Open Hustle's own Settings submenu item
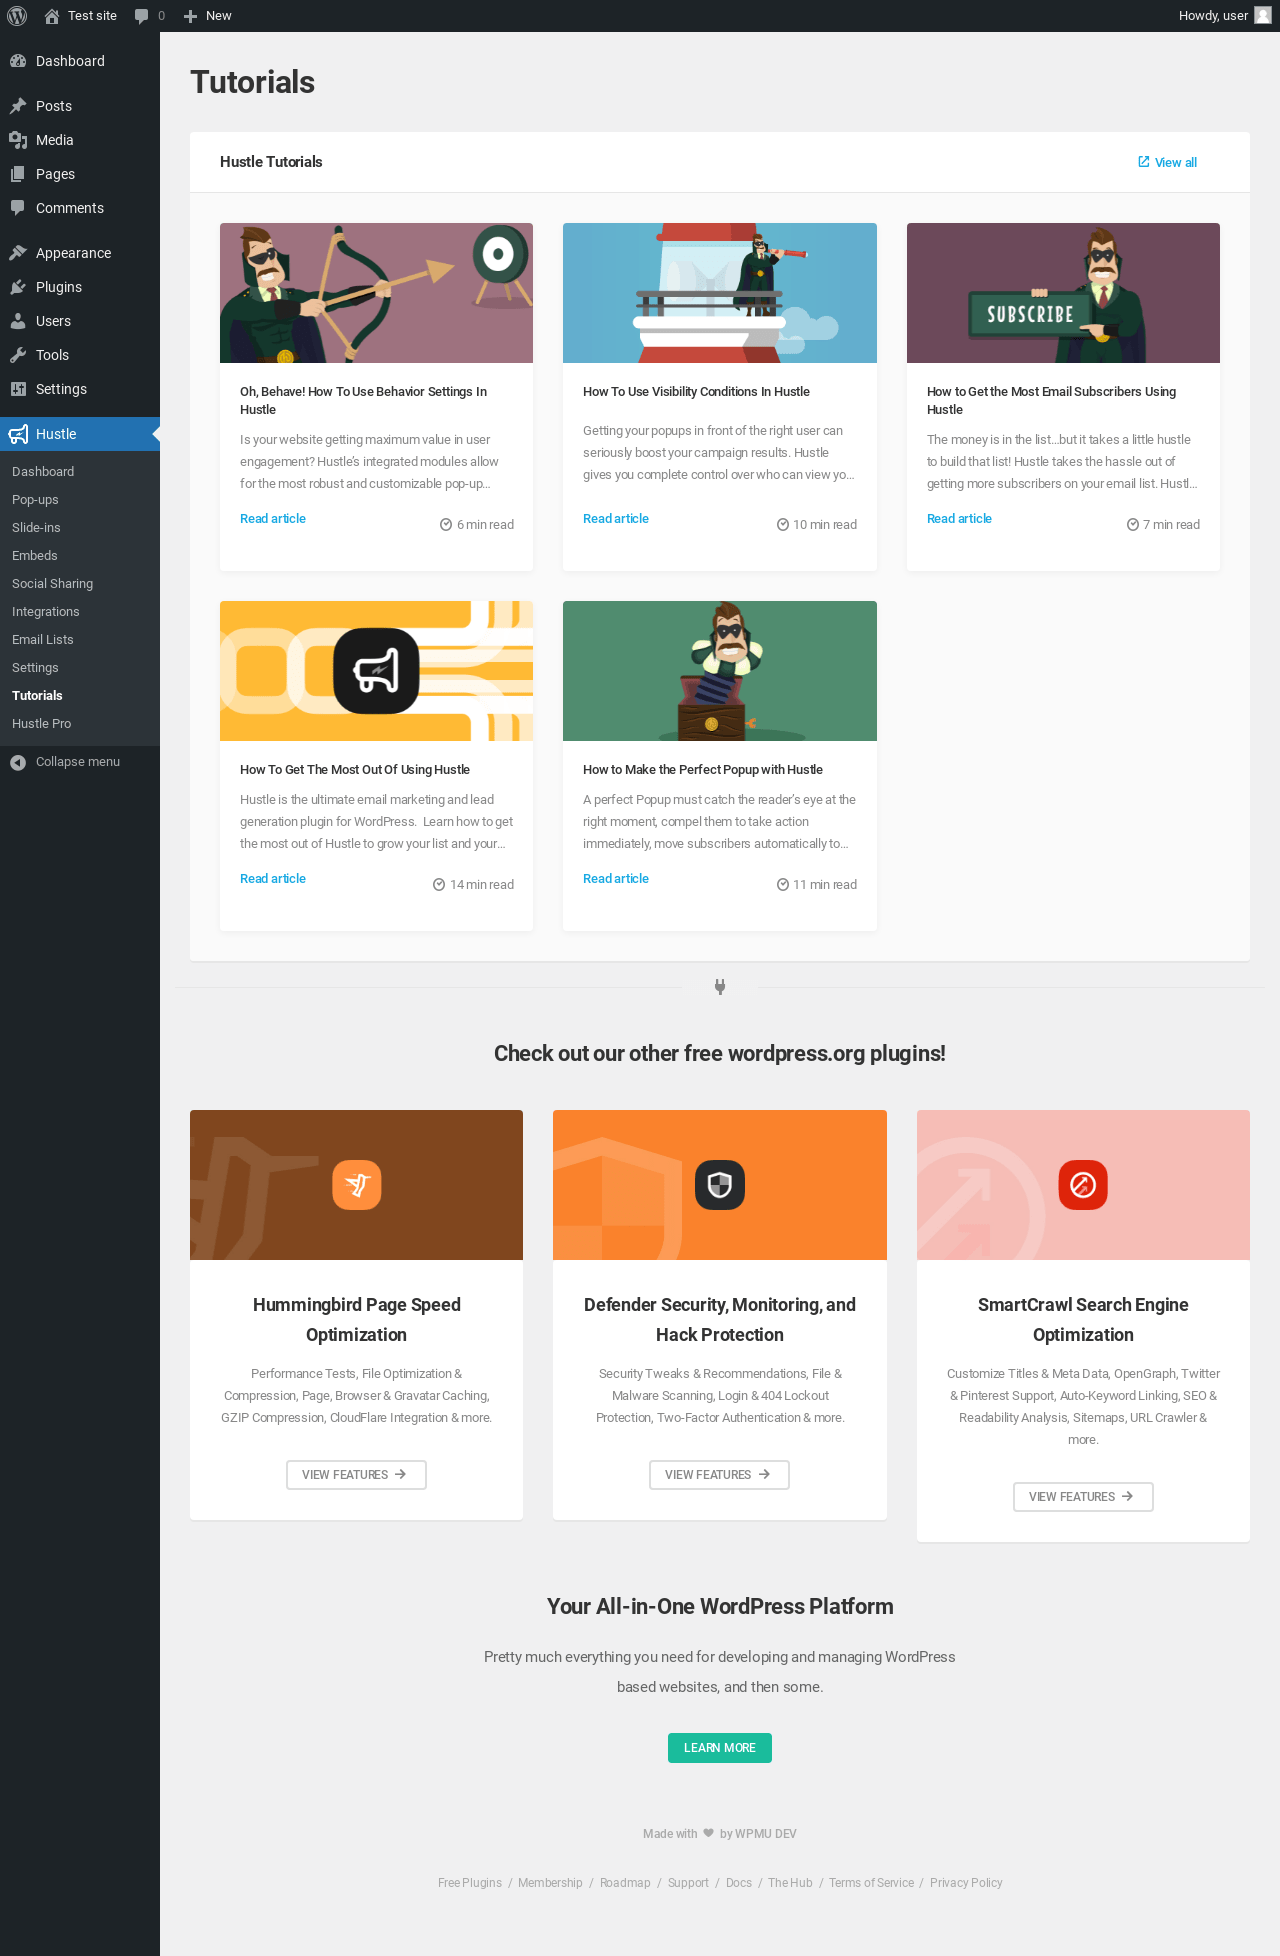 [35, 668]
